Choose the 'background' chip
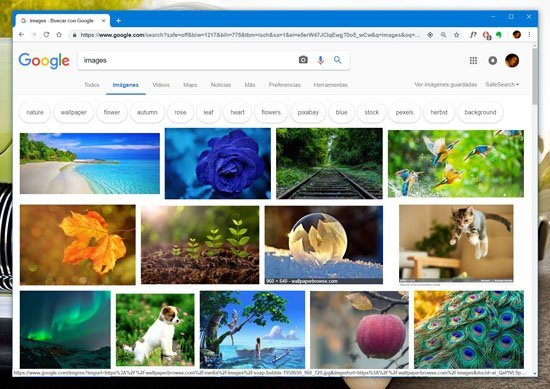 click(481, 112)
